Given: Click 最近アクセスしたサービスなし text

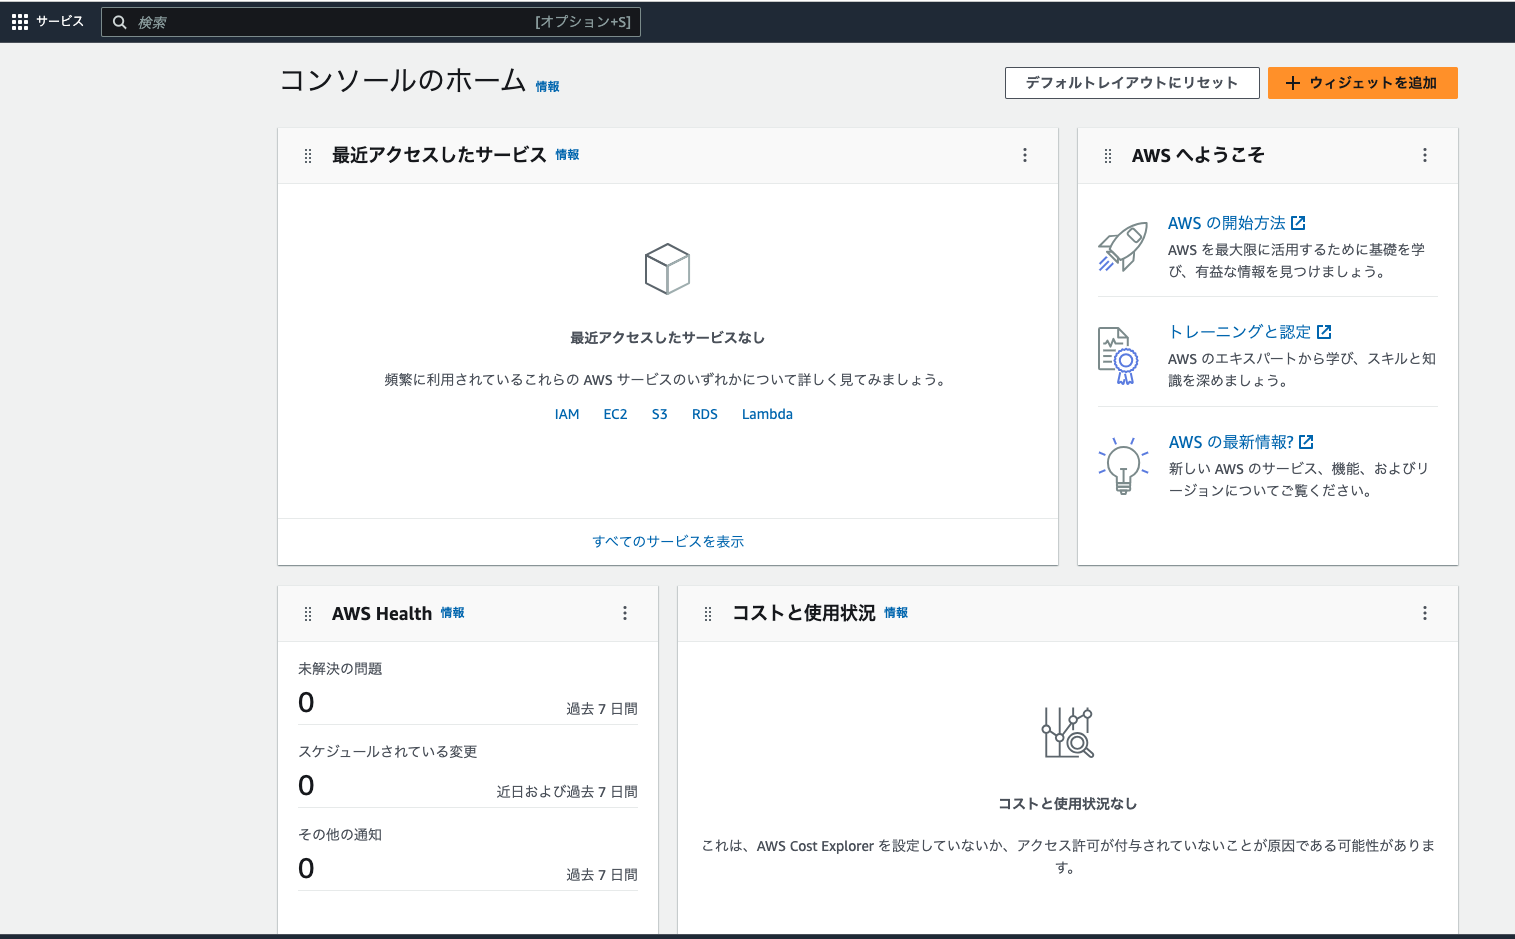Looking at the screenshot, I should [x=668, y=338].
